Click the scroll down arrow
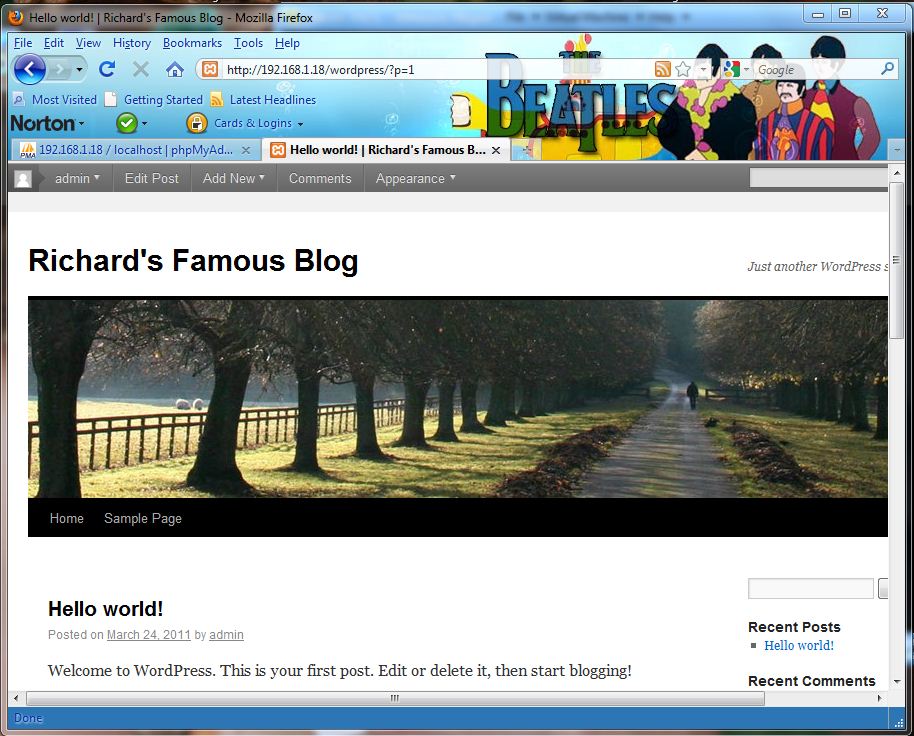This screenshot has height=736, width=914. coord(897,681)
